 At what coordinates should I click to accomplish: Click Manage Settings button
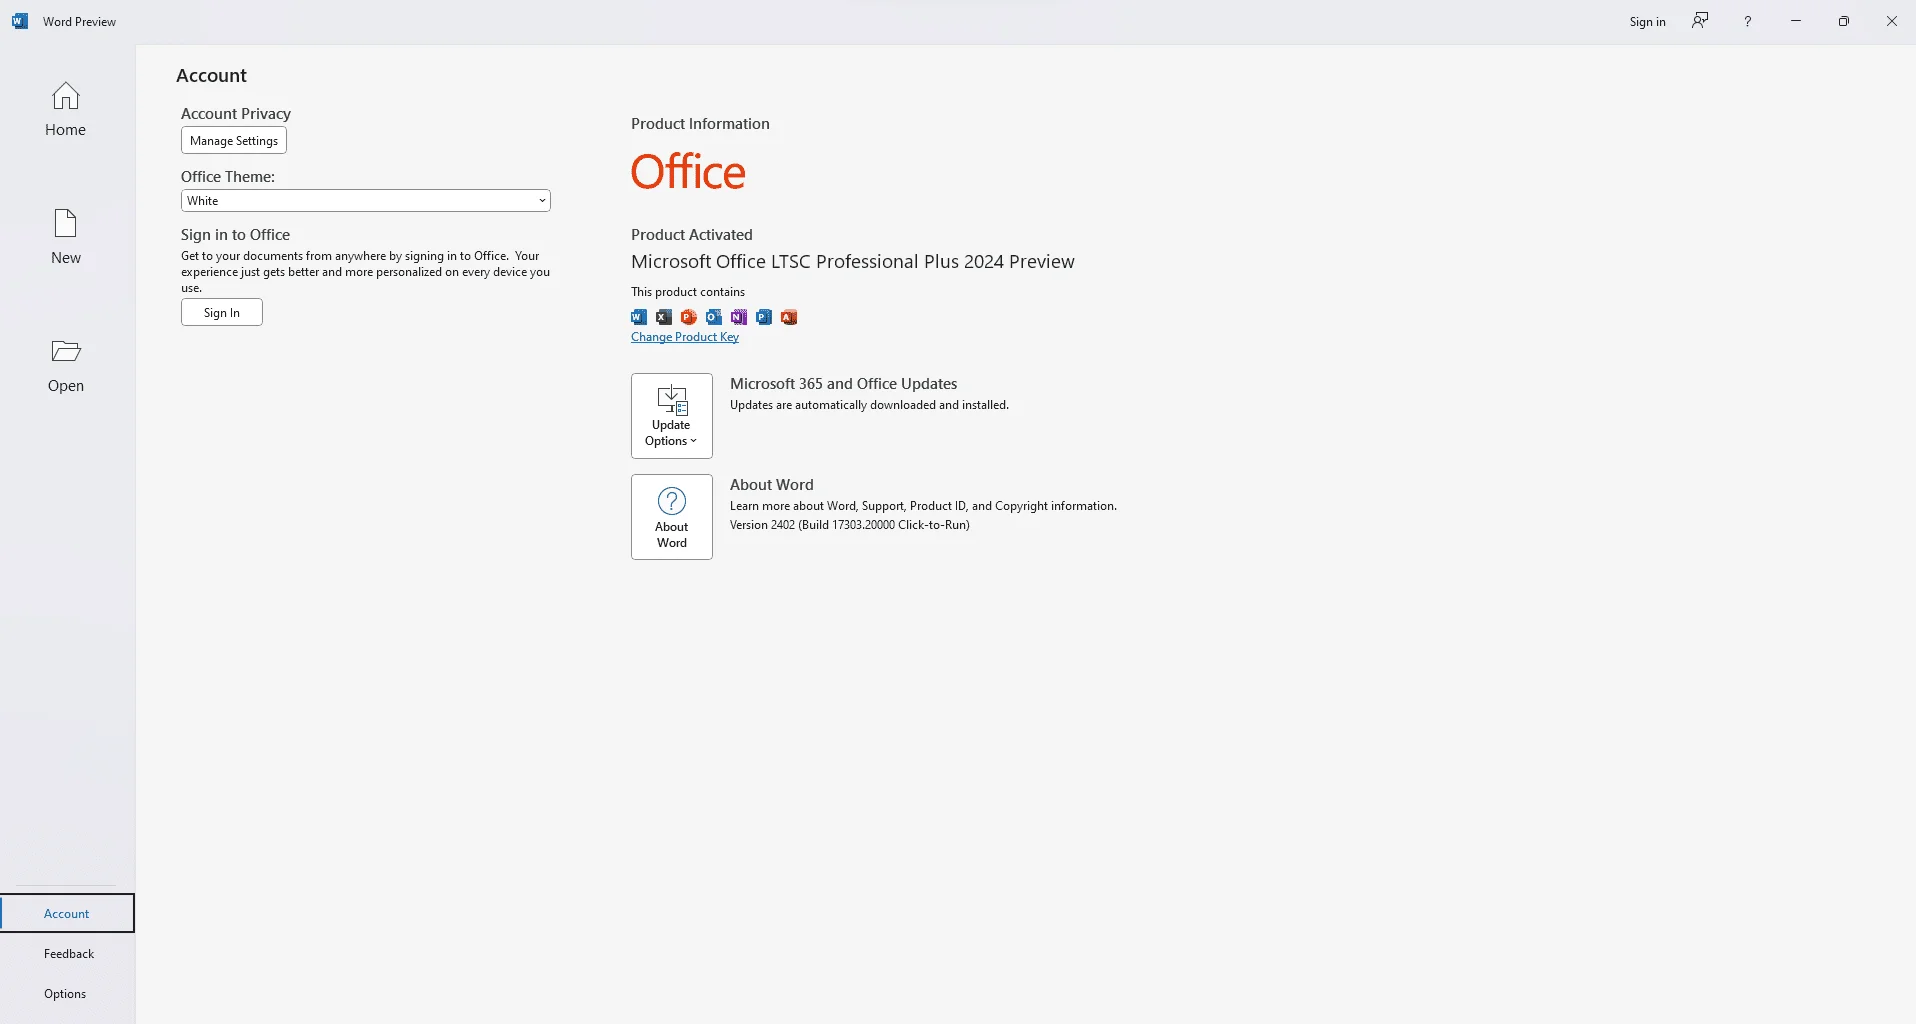pos(234,141)
